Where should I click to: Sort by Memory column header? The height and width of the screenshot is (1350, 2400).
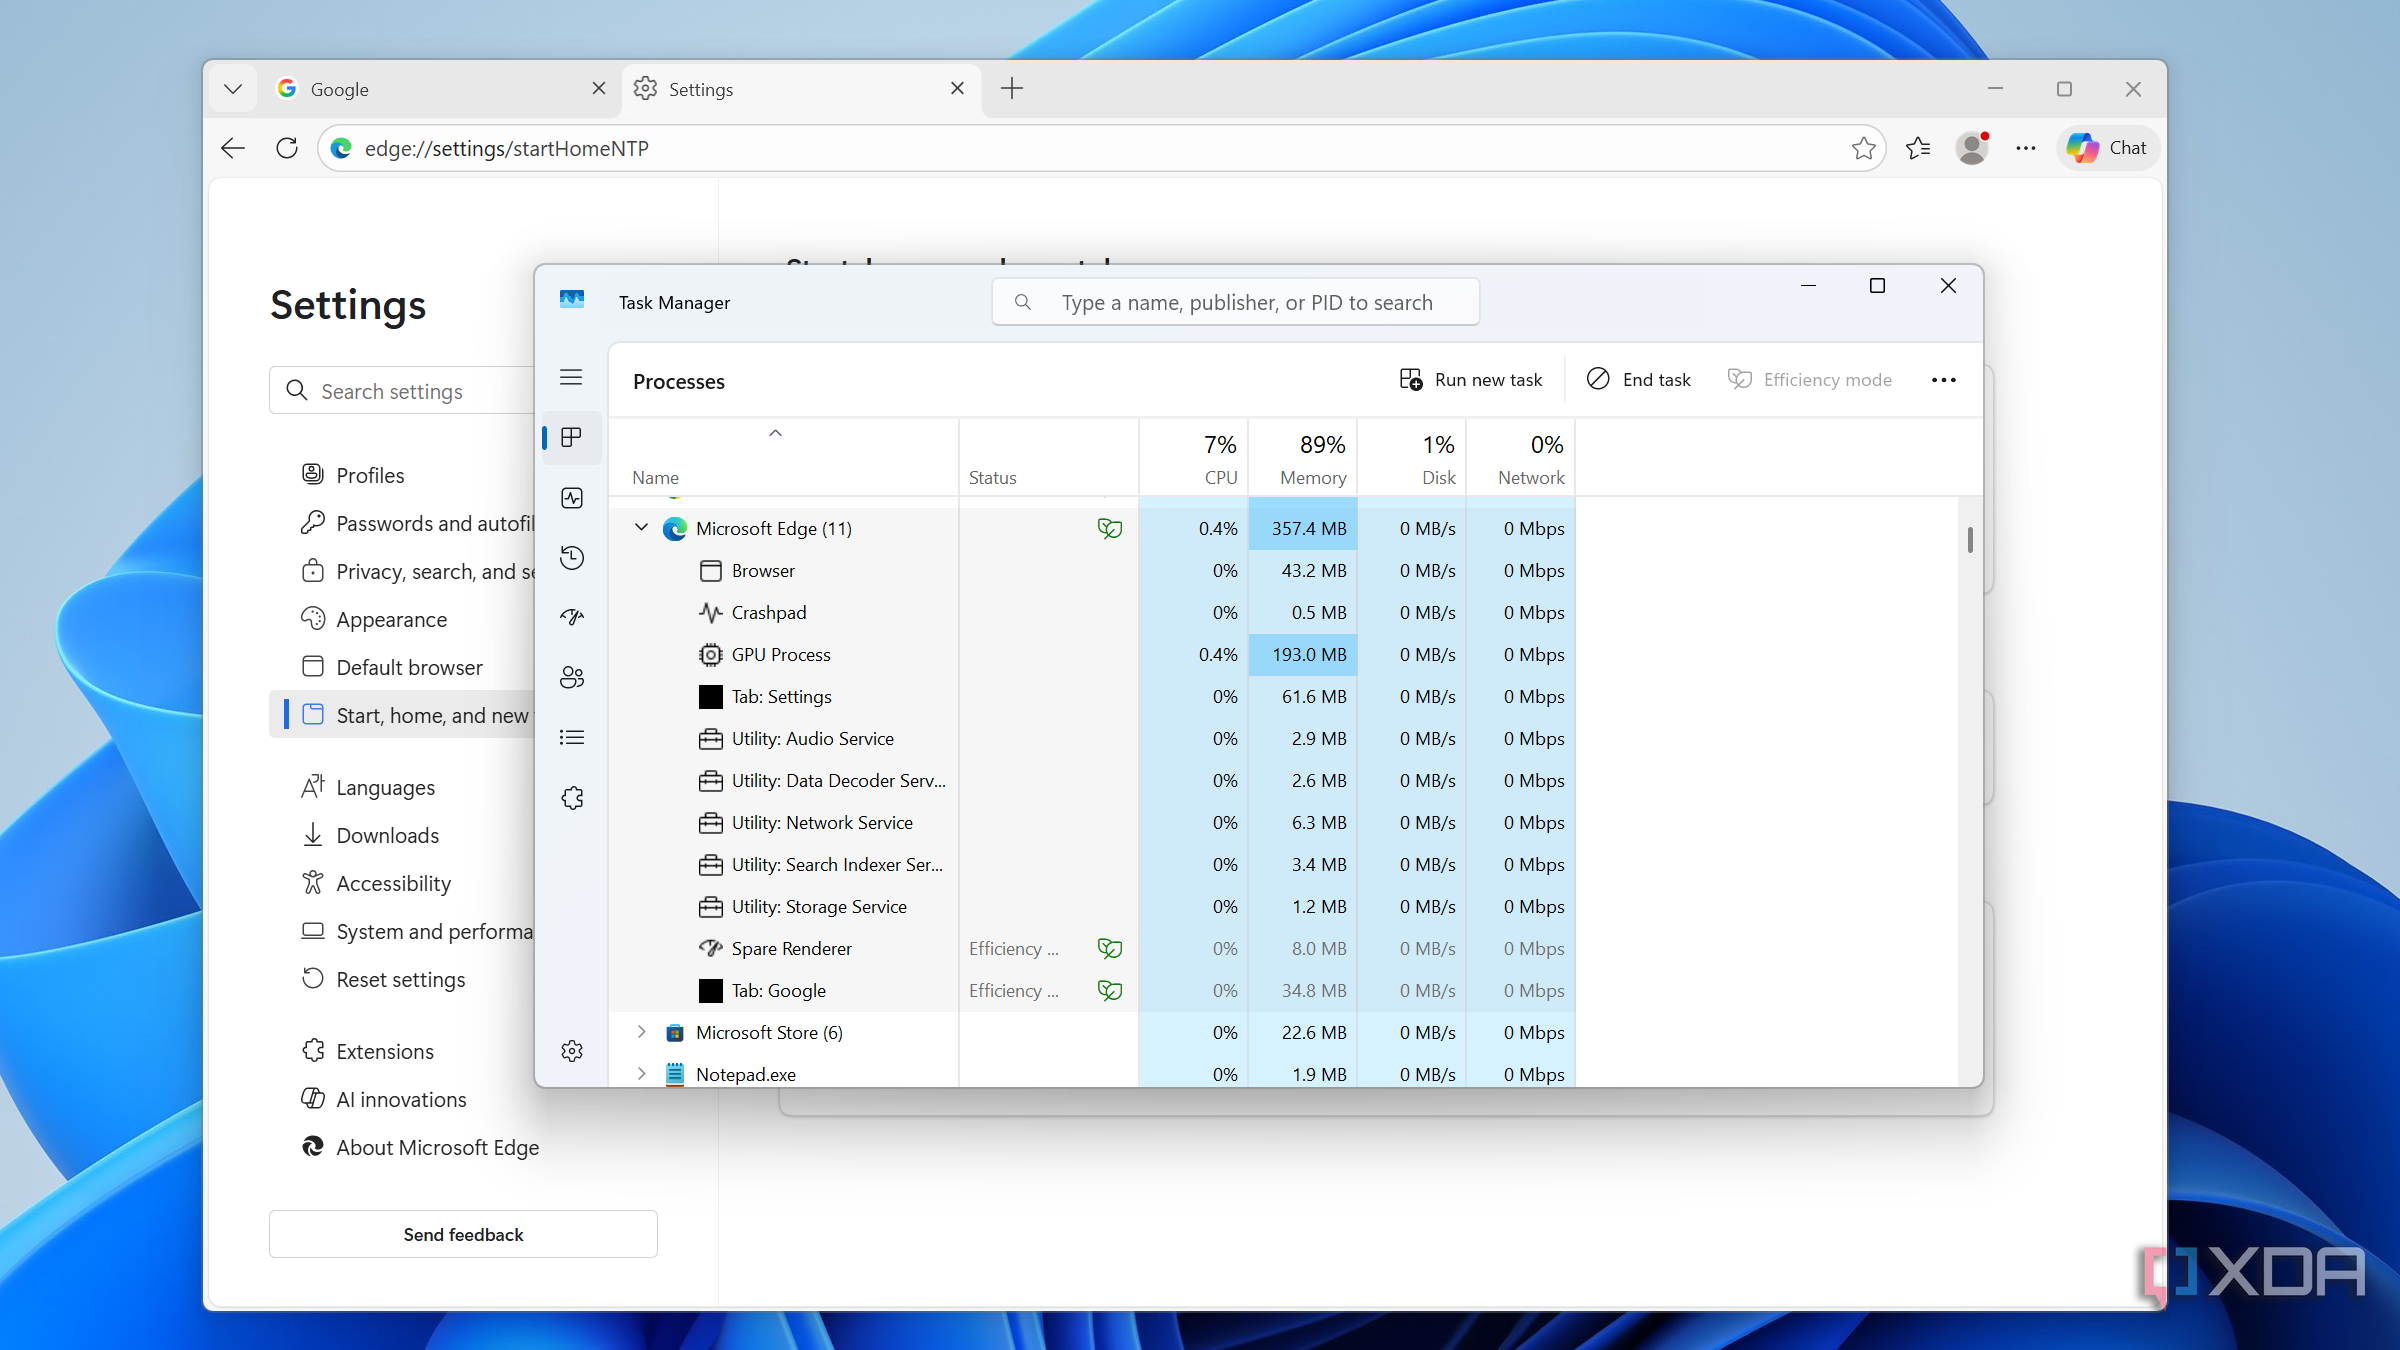pos(1302,457)
